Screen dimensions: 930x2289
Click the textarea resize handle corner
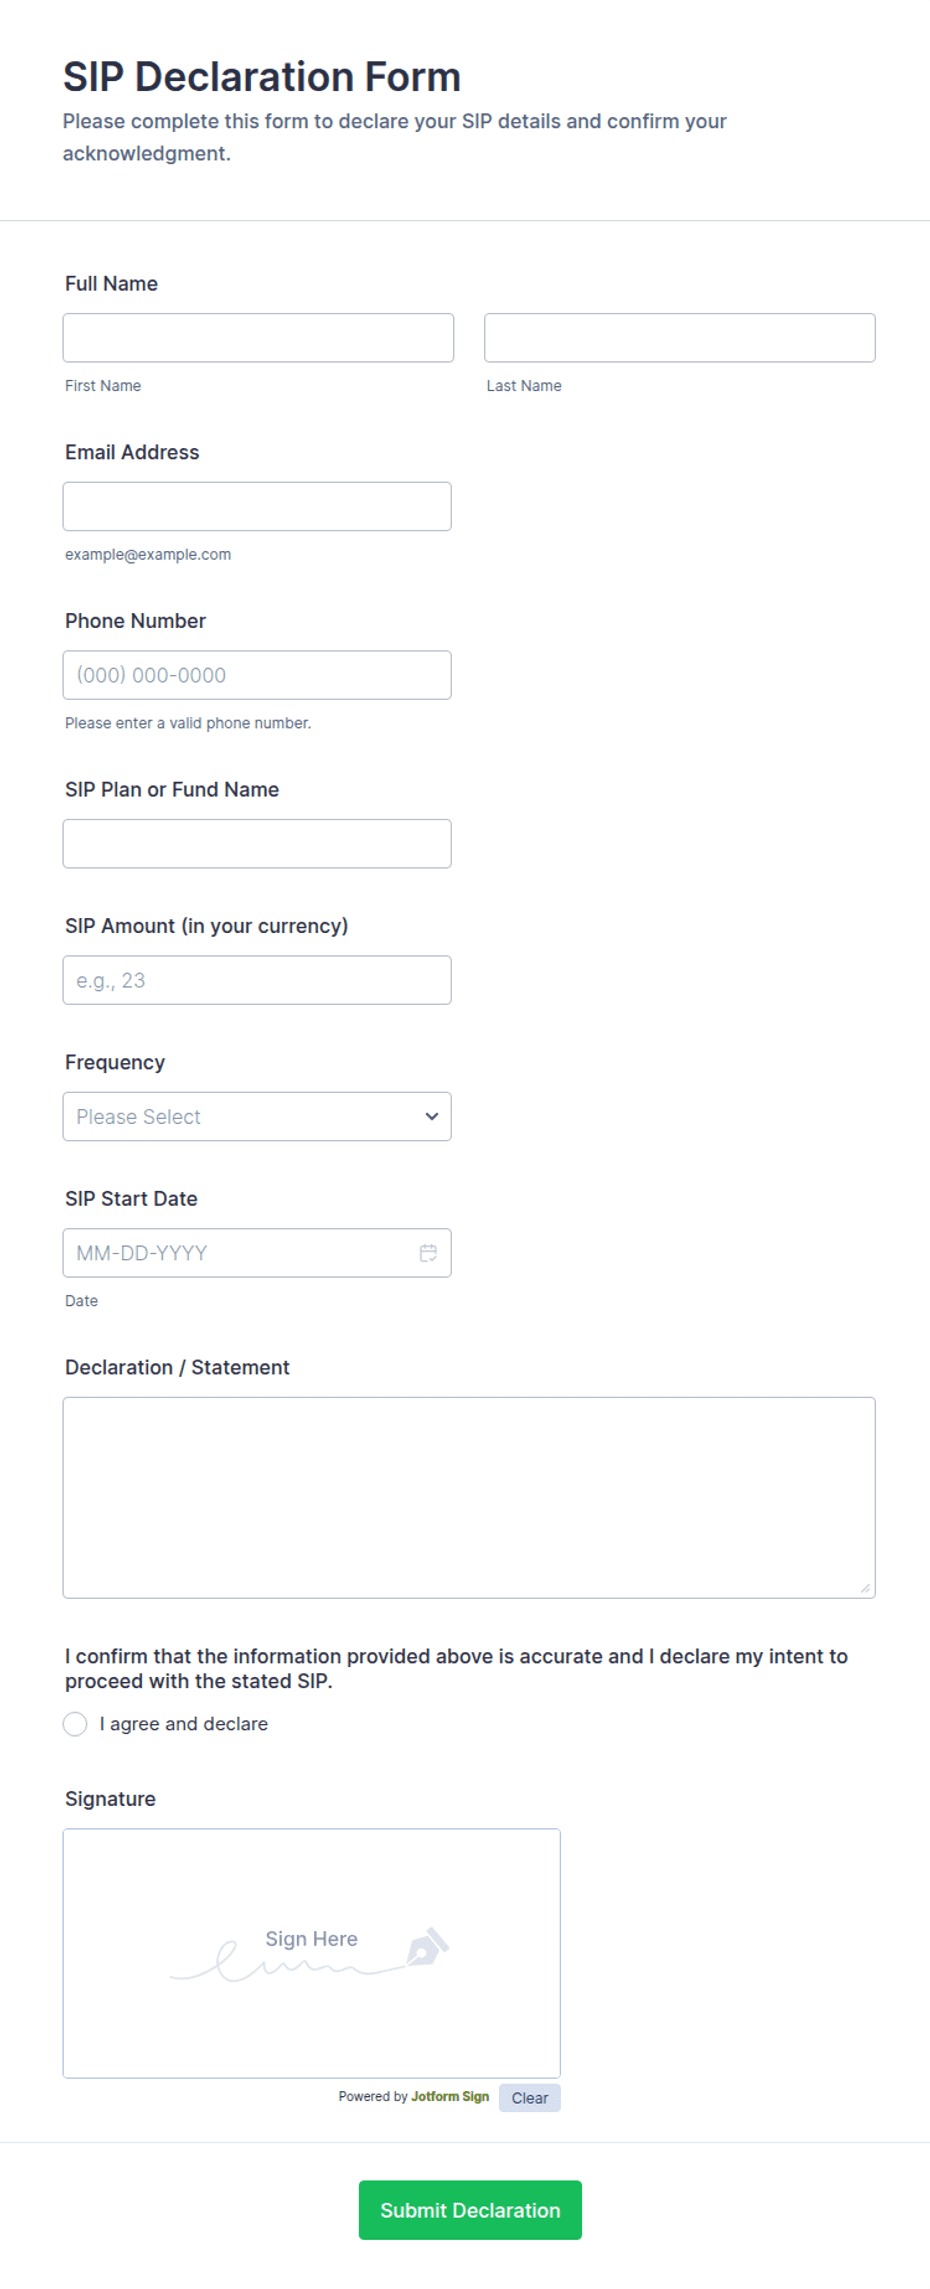coord(865,1588)
